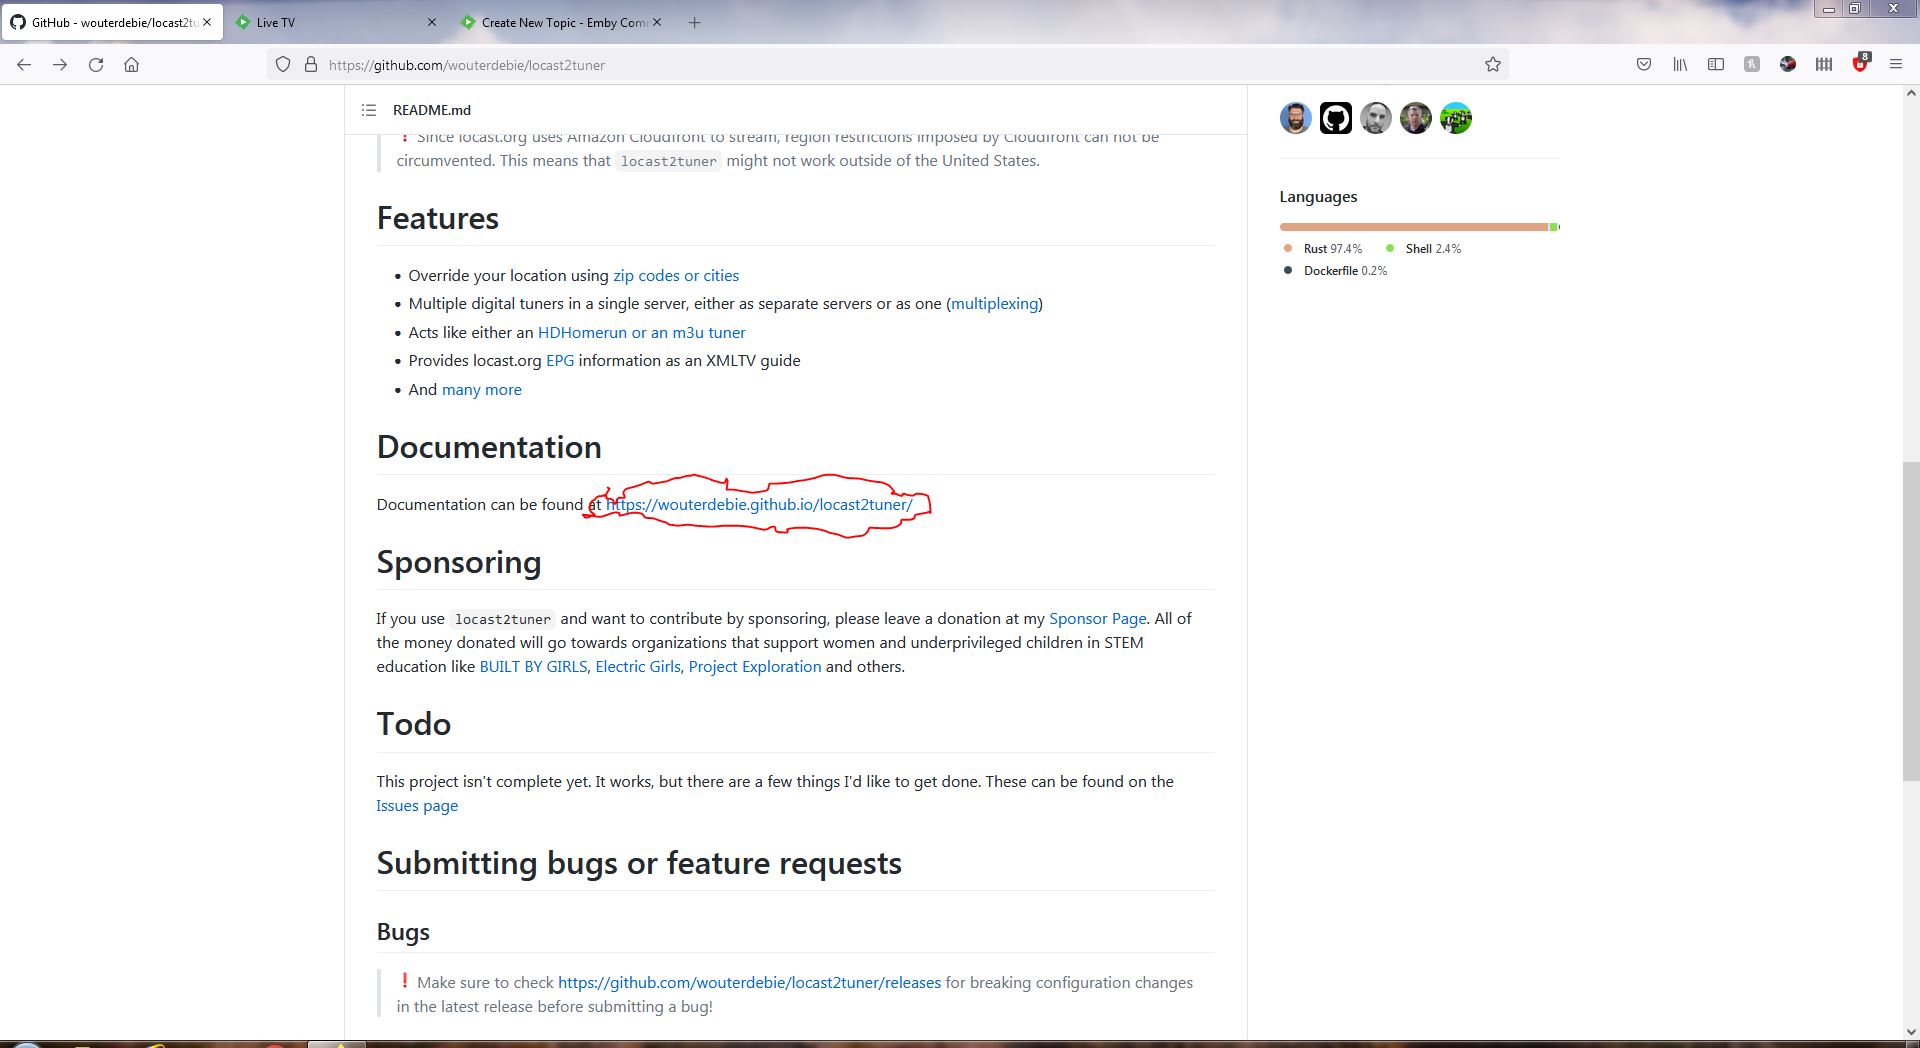This screenshot has width=1920, height=1048.
Task: Open the Firefox library icon
Action: pos(1679,64)
